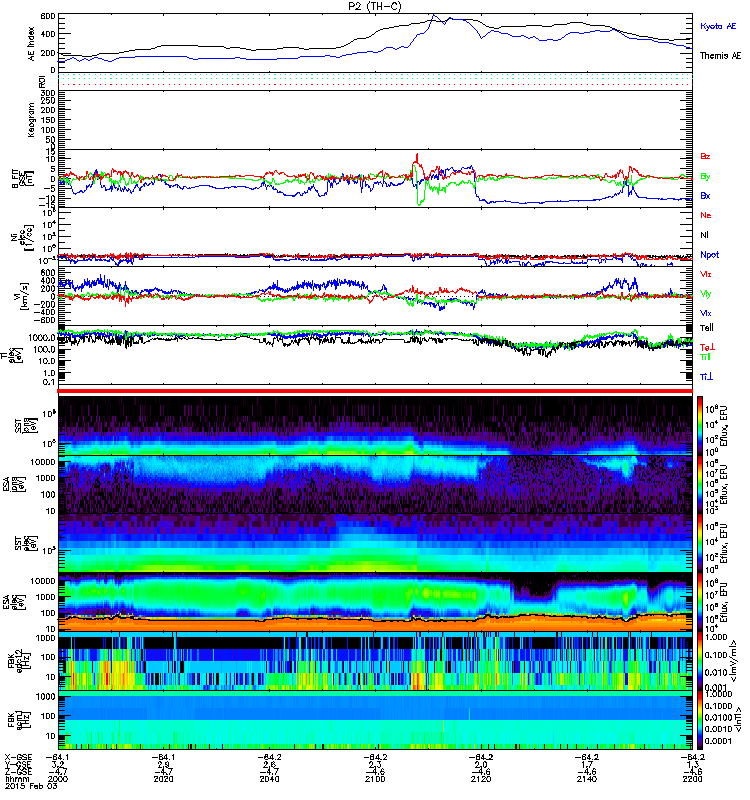The width and height of the screenshot is (750, 800).
Task: Click the blue Ti-perpendicular legend label
Action: pos(706,377)
